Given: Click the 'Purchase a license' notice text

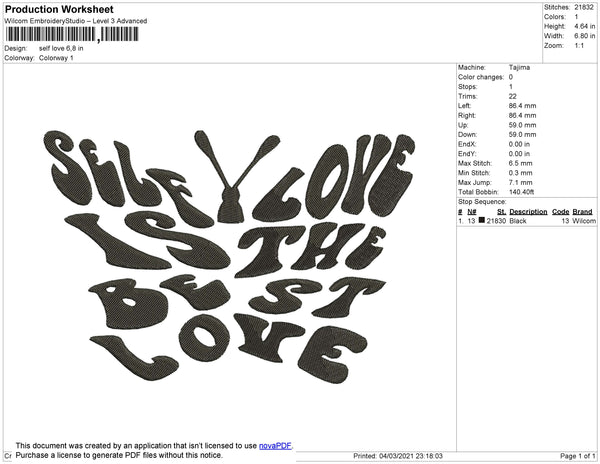Looking at the screenshot, I should point(119,455).
